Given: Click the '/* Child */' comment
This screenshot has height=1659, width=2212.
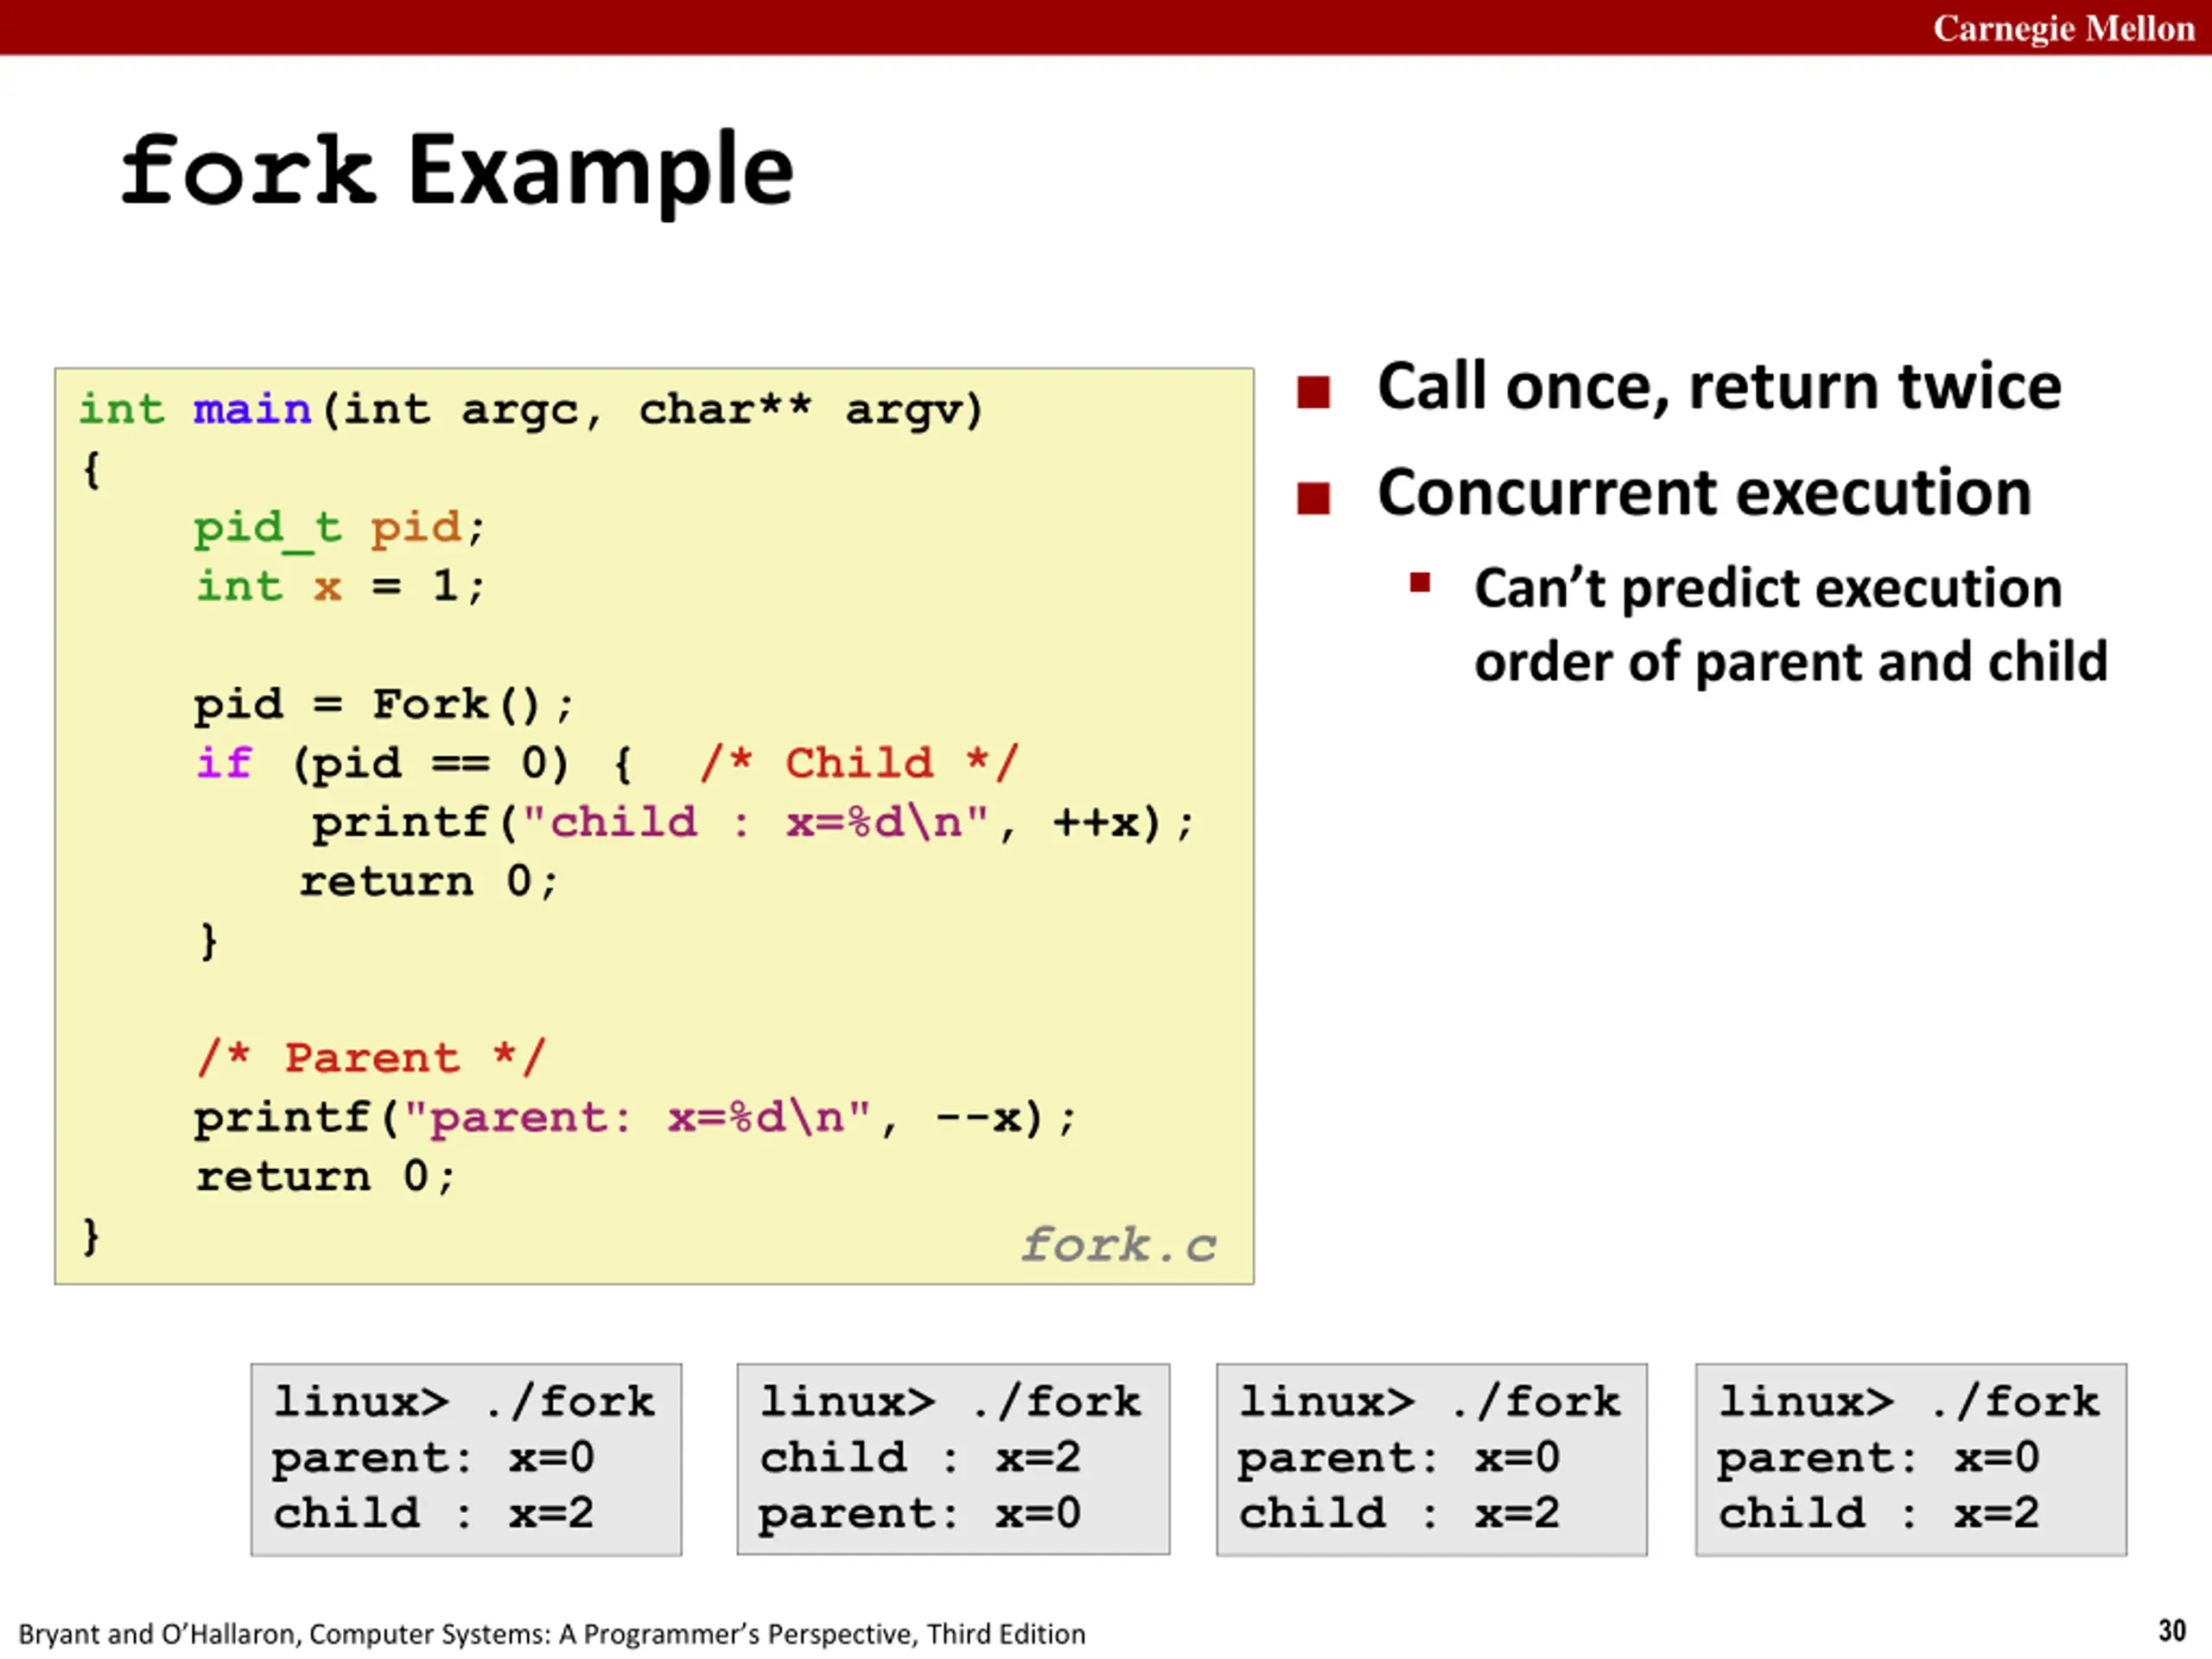Looking at the screenshot, I should tap(859, 763).
